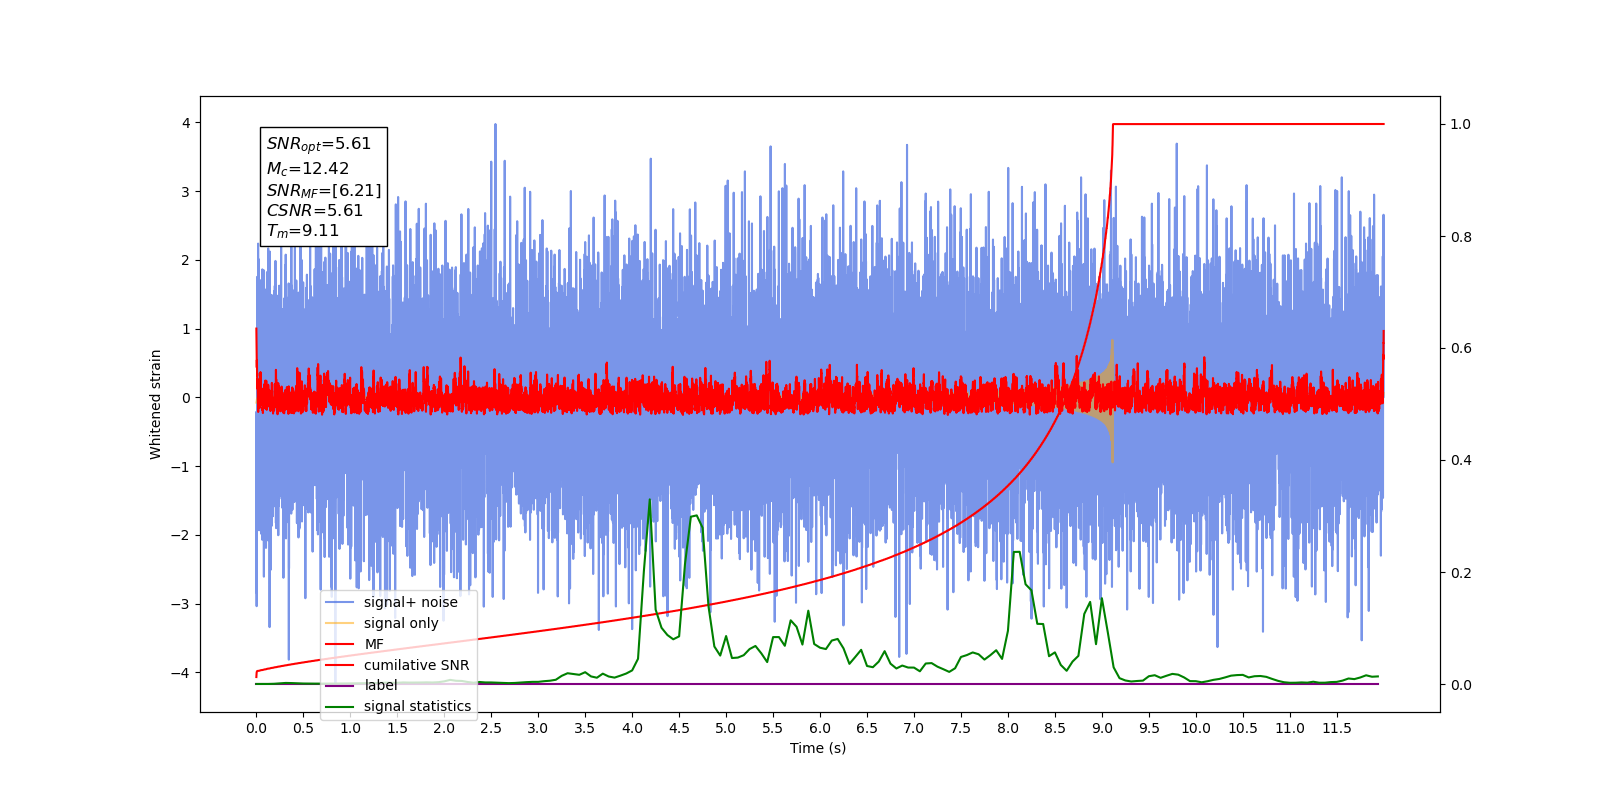This screenshot has width=1600, height=800.
Task: Click the −4 tick on the strain axis
Action: point(181,672)
